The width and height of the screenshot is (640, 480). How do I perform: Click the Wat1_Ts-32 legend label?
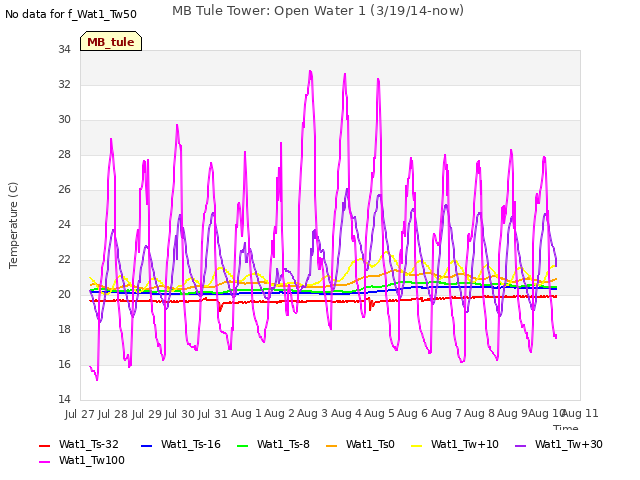tap(89, 444)
